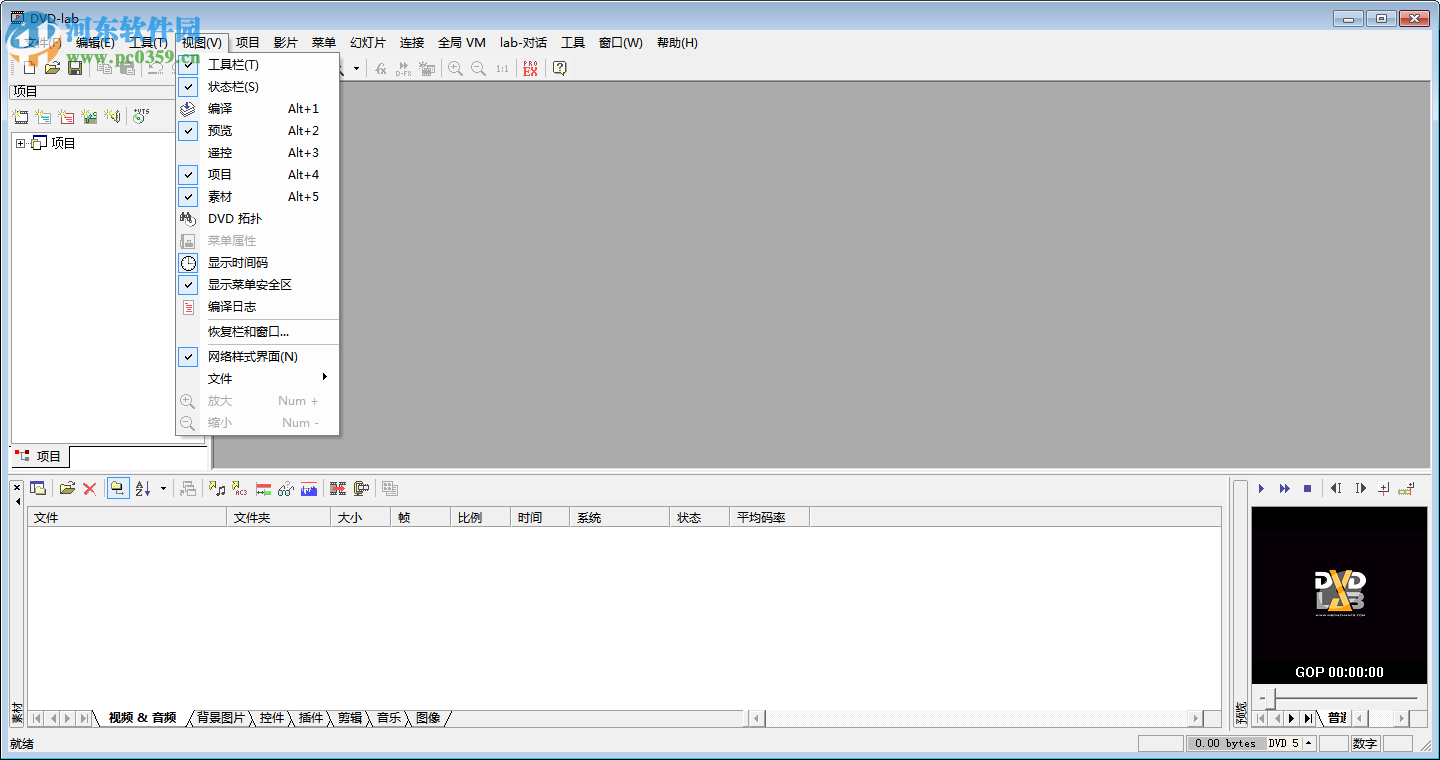This screenshot has height=760, width=1440.
Task: Sort by the 文件夹 column header
Action: (x=279, y=518)
